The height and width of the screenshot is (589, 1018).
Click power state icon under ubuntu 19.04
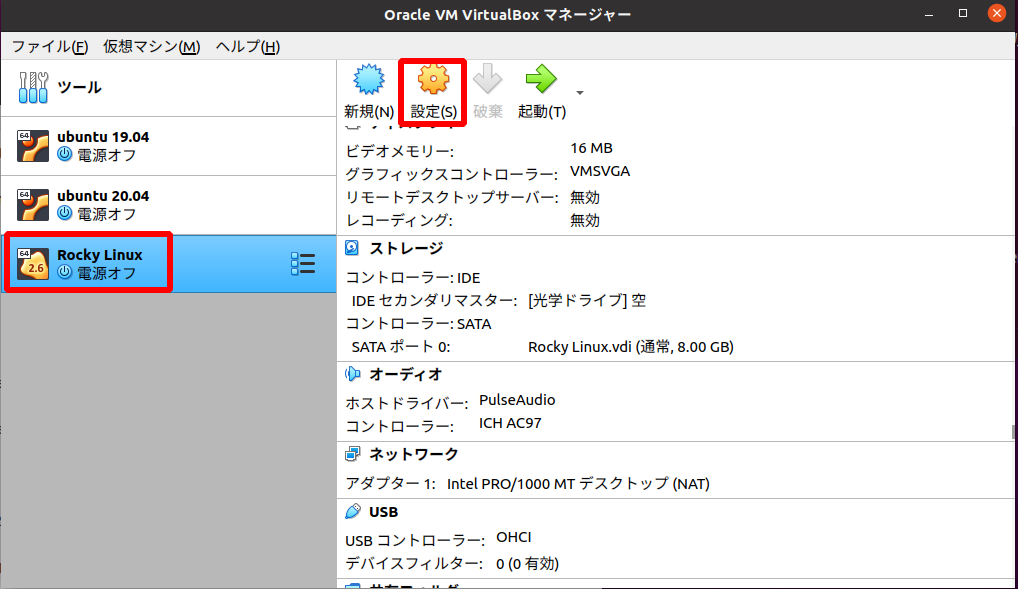pyautogui.click(x=64, y=154)
